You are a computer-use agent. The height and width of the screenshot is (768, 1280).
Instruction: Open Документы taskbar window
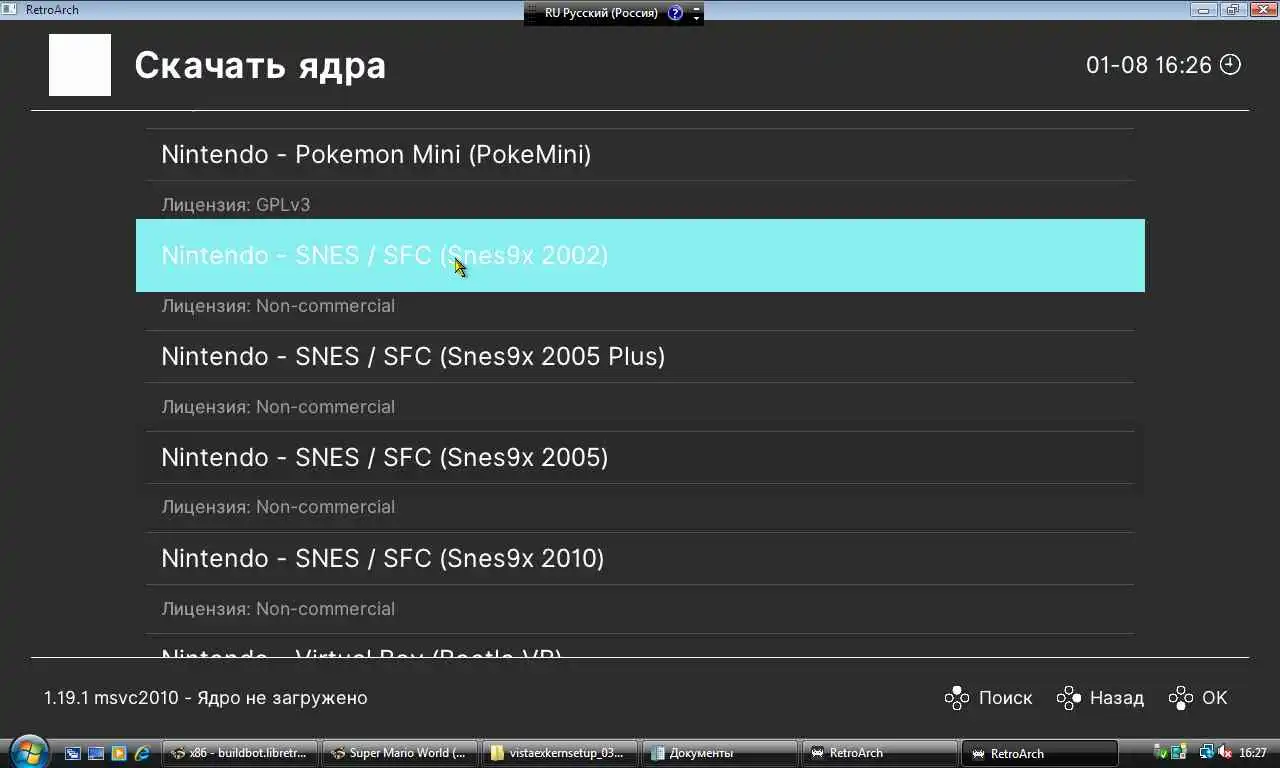click(x=720, y=753)
